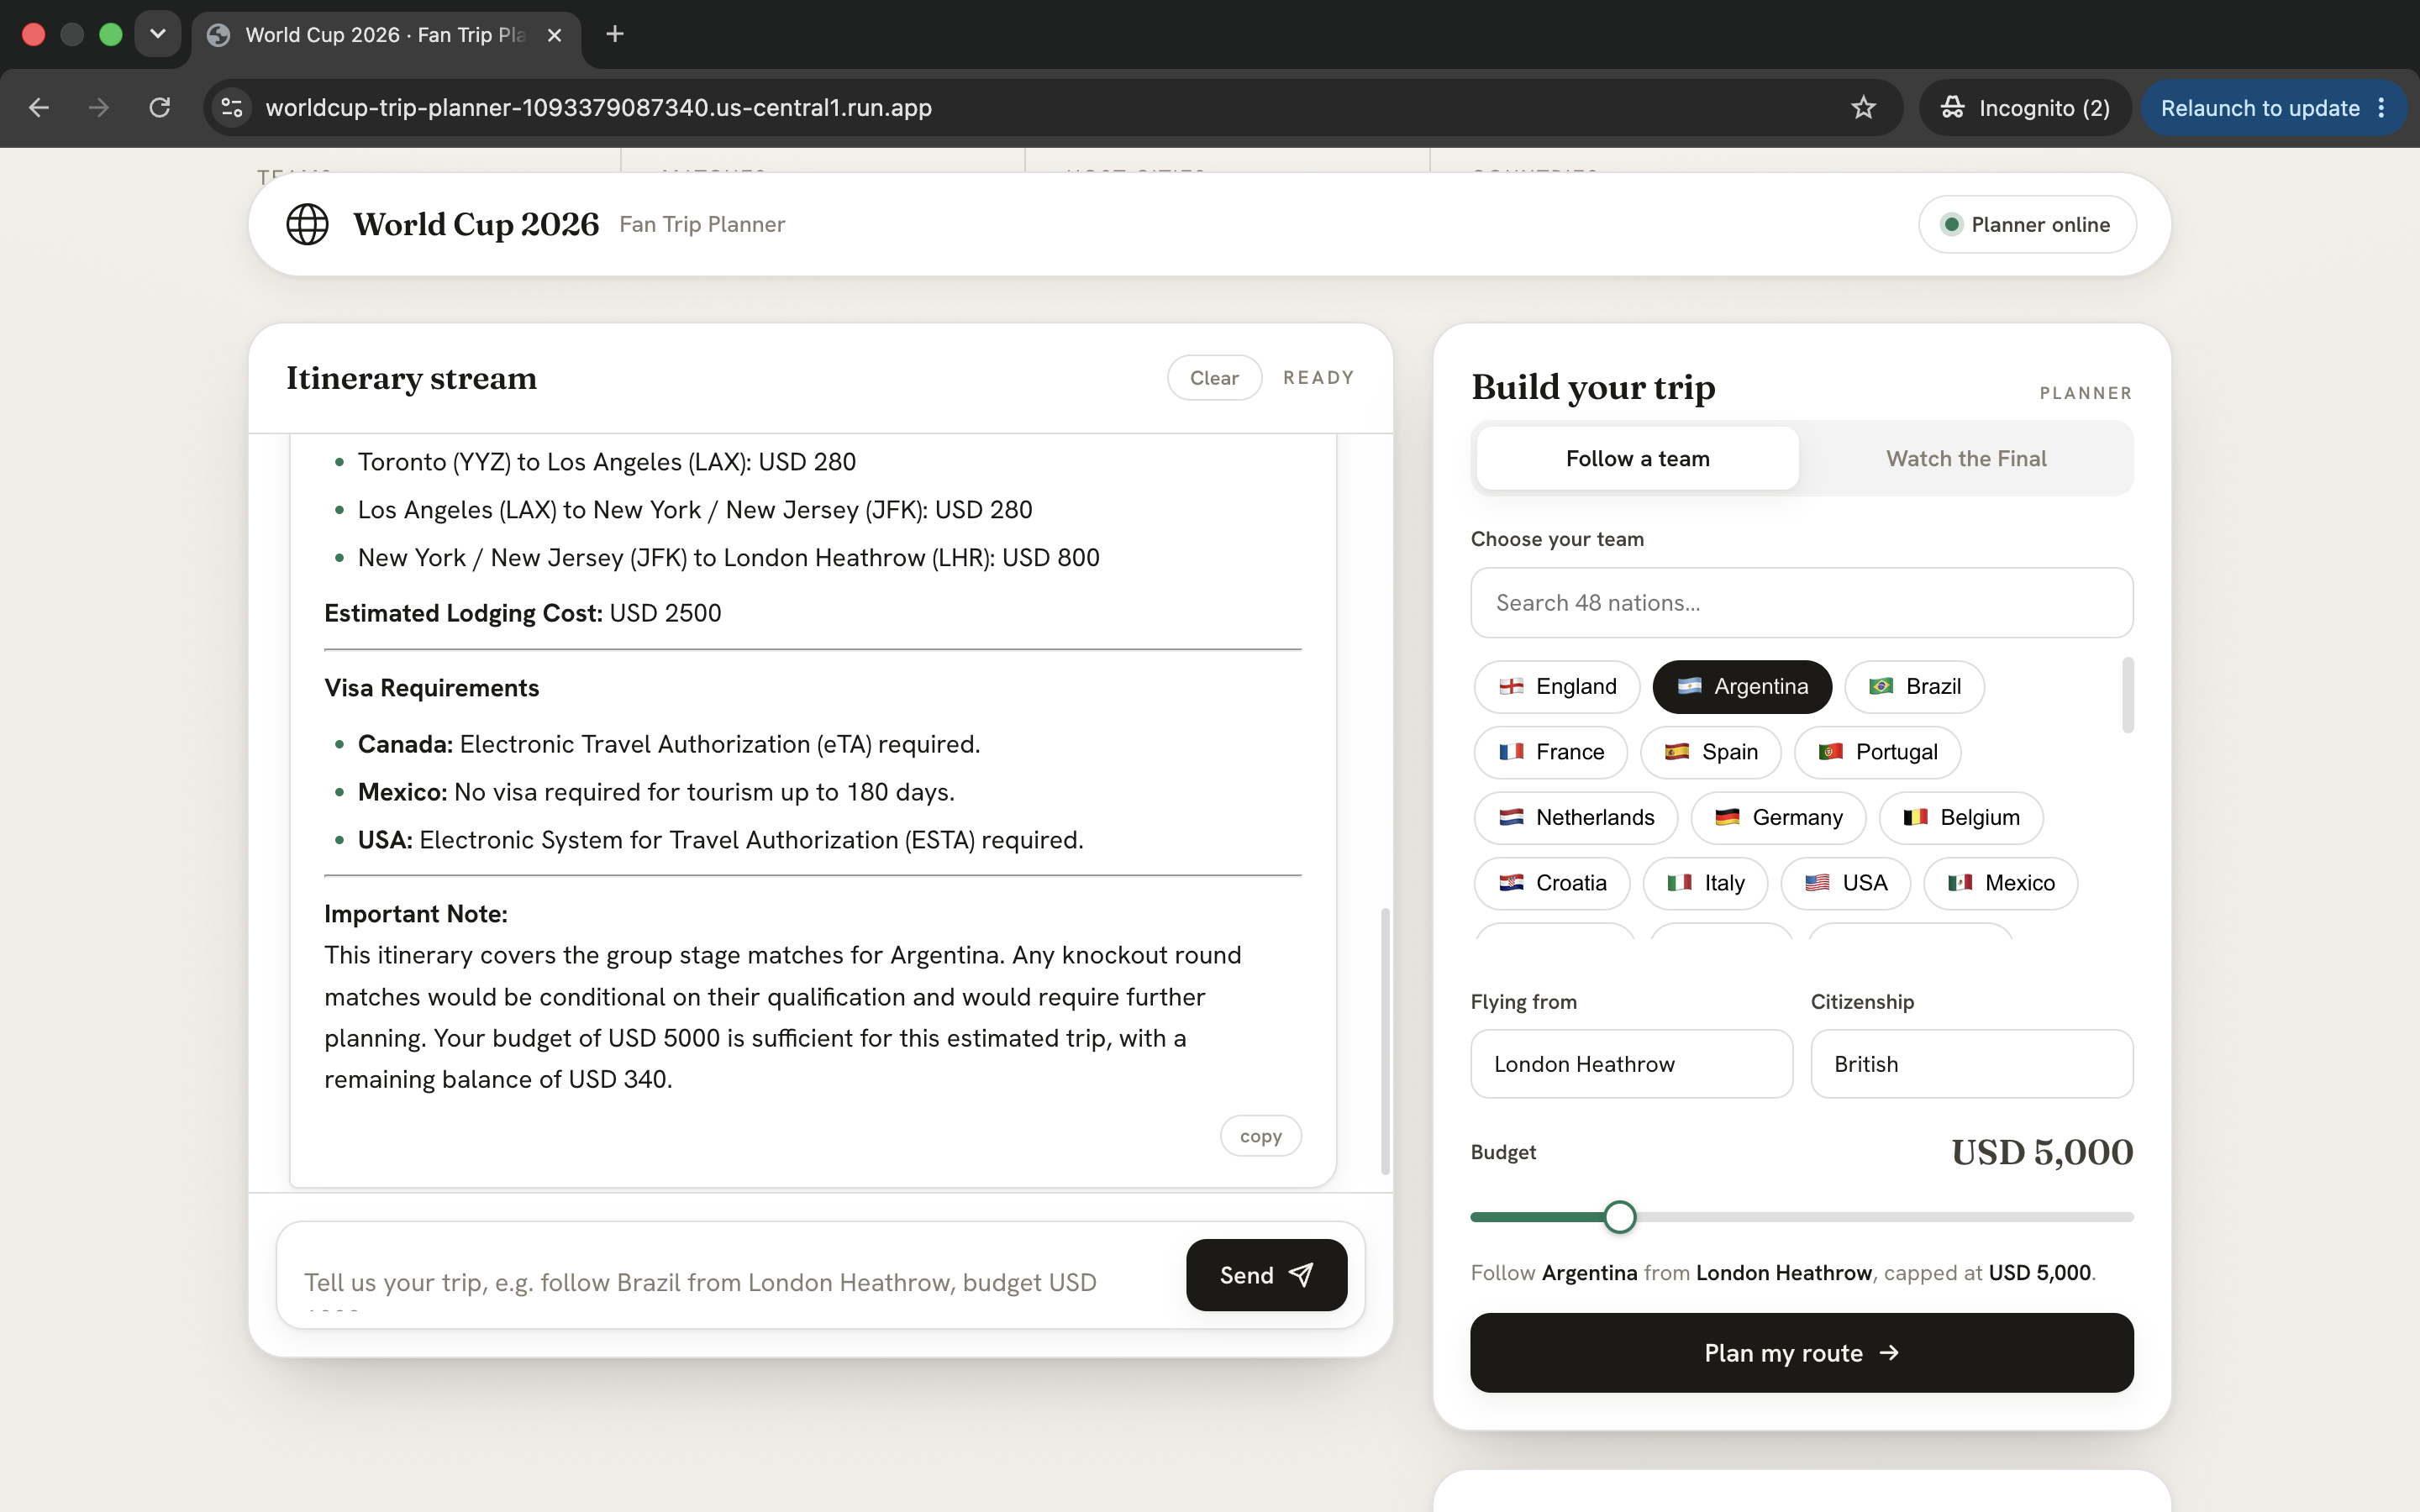Switch to Watch the Final tab
The width and height of the screenshot is (2420, 1512).
click(1966, 459)
